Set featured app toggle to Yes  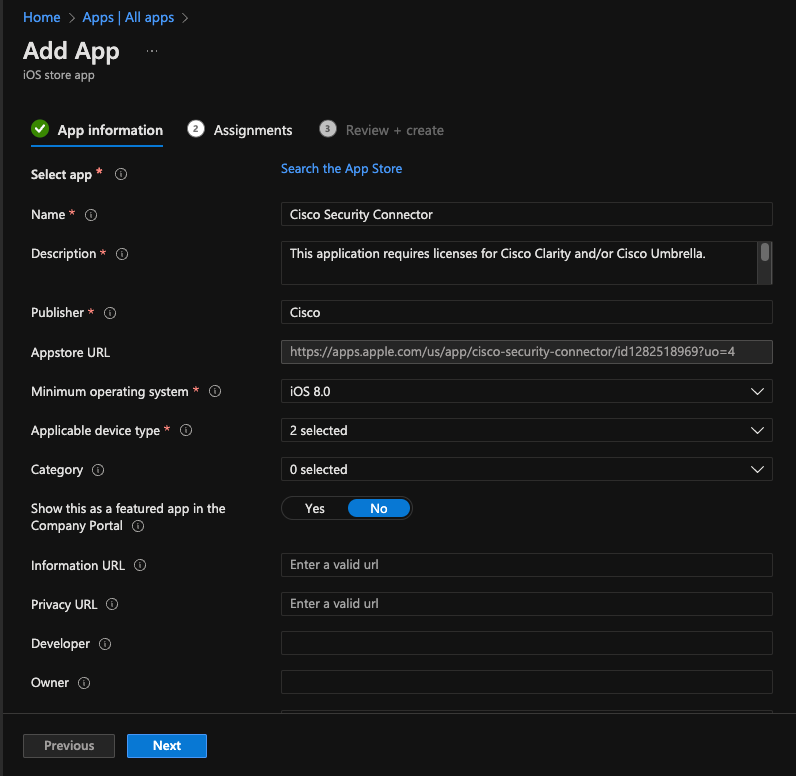315,508
